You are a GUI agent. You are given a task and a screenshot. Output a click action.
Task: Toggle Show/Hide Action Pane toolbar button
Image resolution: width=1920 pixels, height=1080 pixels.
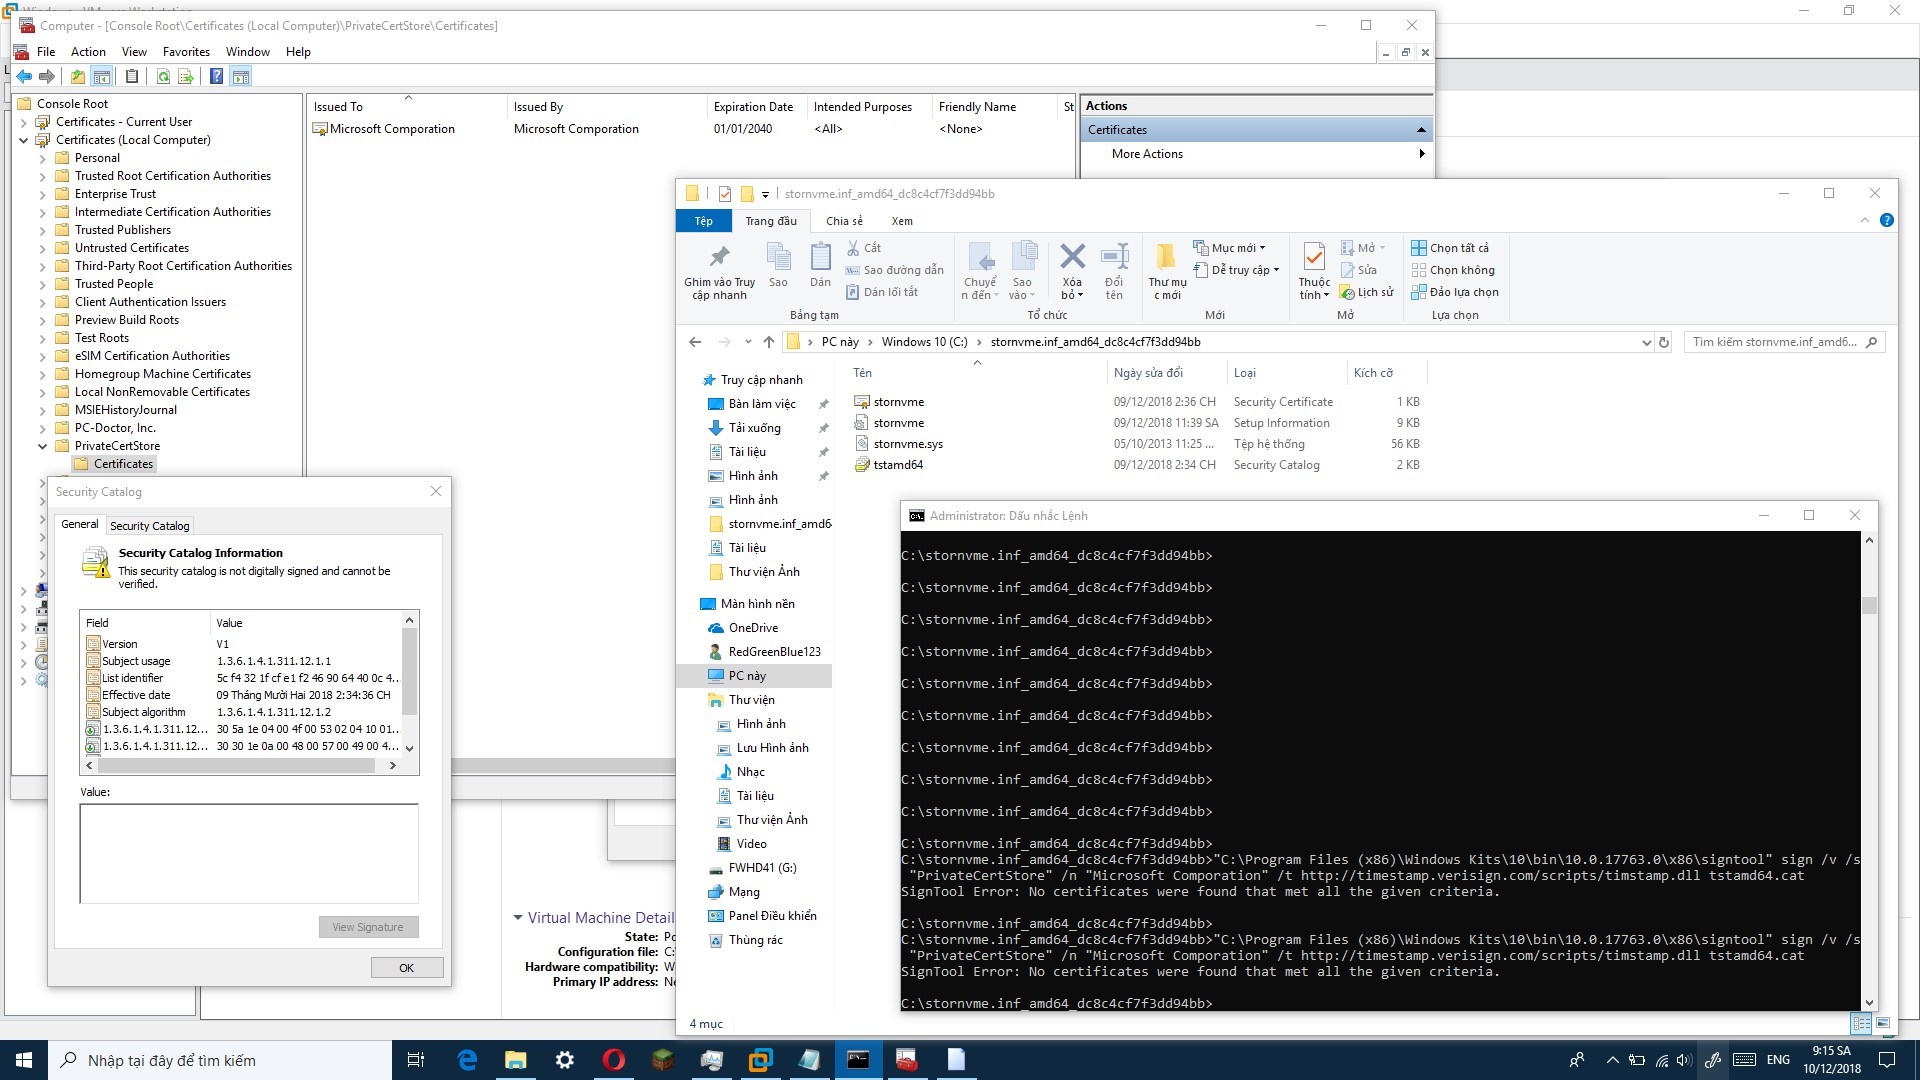coord(240,77)
